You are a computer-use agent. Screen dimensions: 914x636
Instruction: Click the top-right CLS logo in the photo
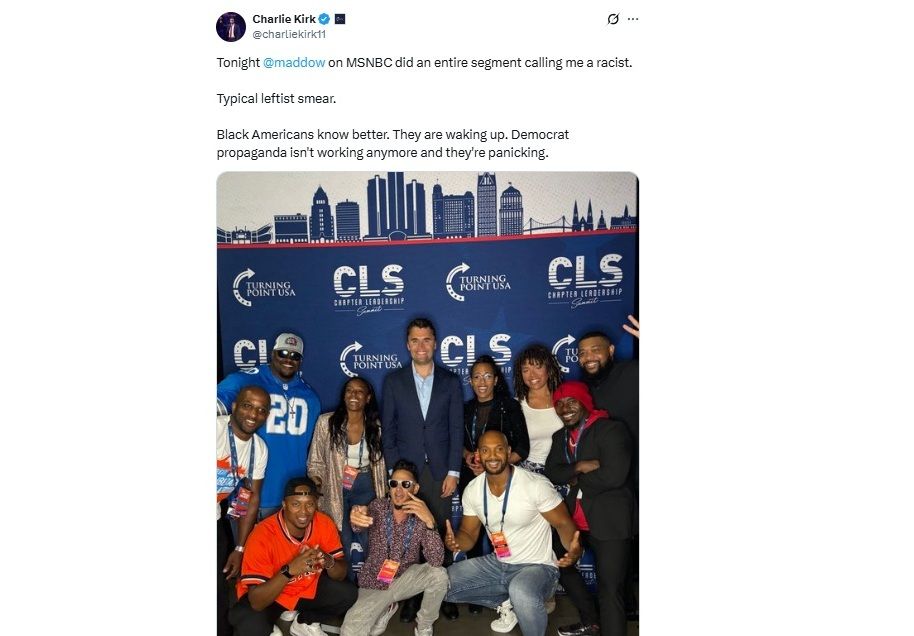585,281
